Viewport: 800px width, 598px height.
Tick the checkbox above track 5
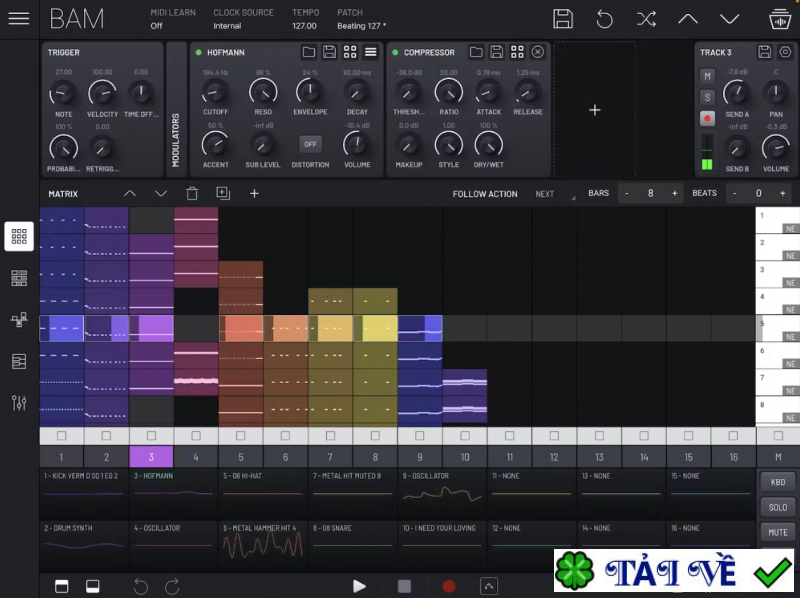tap(240, 436)
